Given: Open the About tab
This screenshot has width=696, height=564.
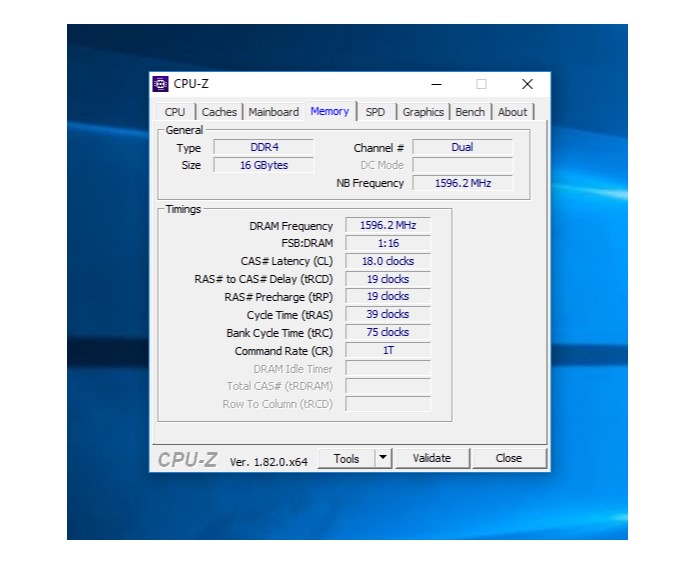Looking at the screenshot, I should pos(512,112).
